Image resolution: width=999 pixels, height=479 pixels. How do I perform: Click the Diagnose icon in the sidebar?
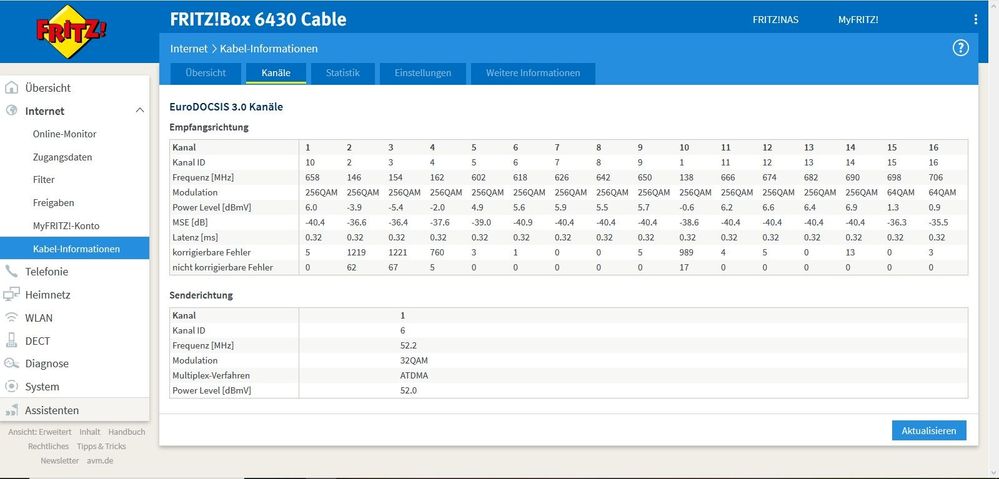tap(11, 363)
